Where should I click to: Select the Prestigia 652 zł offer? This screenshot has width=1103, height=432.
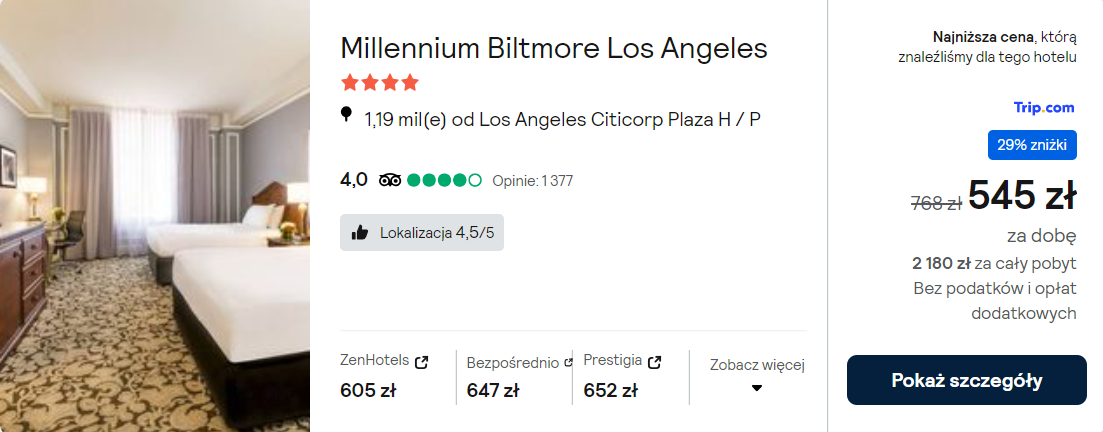coord(610,390)
